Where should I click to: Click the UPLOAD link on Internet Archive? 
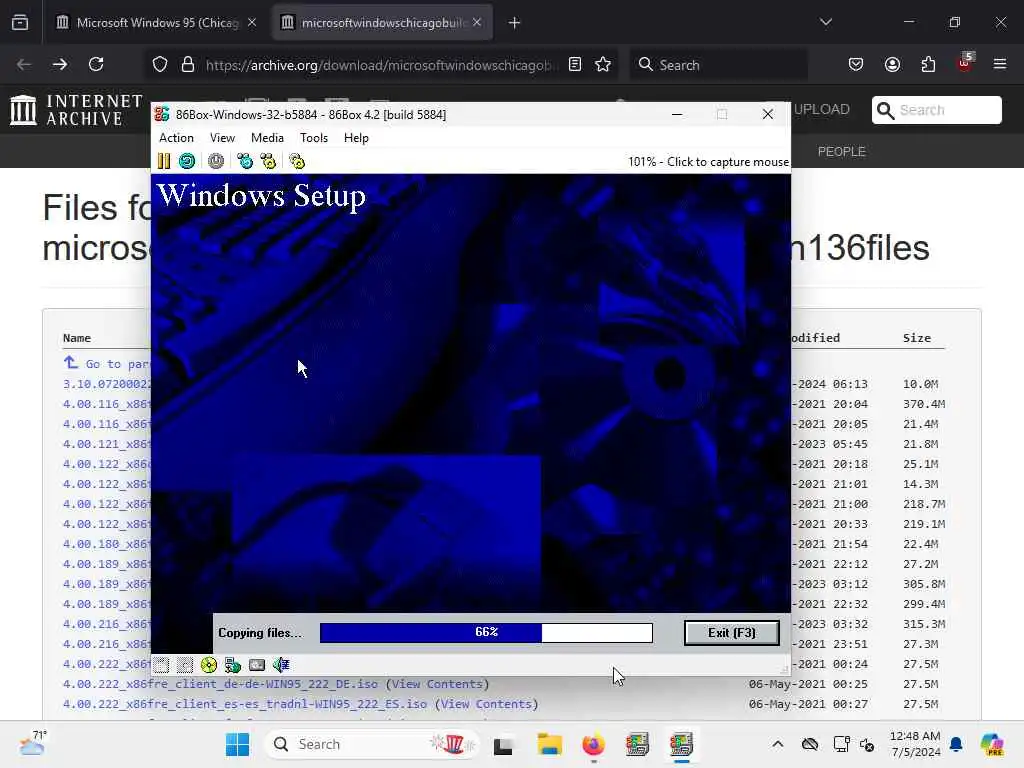822,109
